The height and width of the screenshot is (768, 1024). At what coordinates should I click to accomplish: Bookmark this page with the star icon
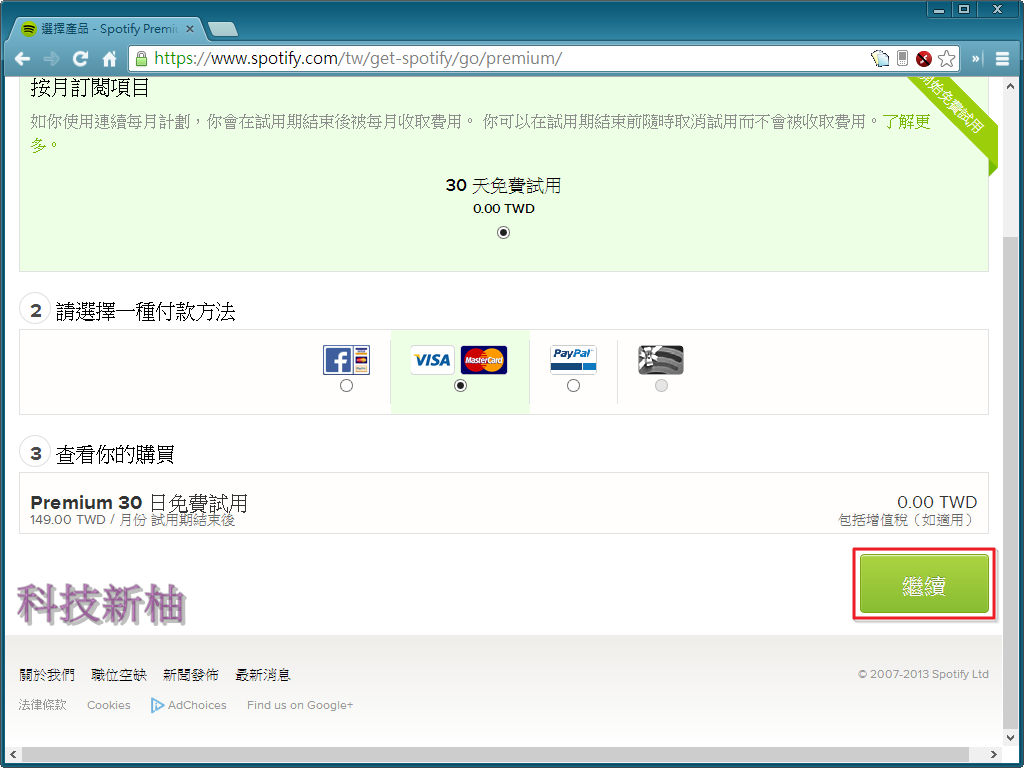coord(946,59)
